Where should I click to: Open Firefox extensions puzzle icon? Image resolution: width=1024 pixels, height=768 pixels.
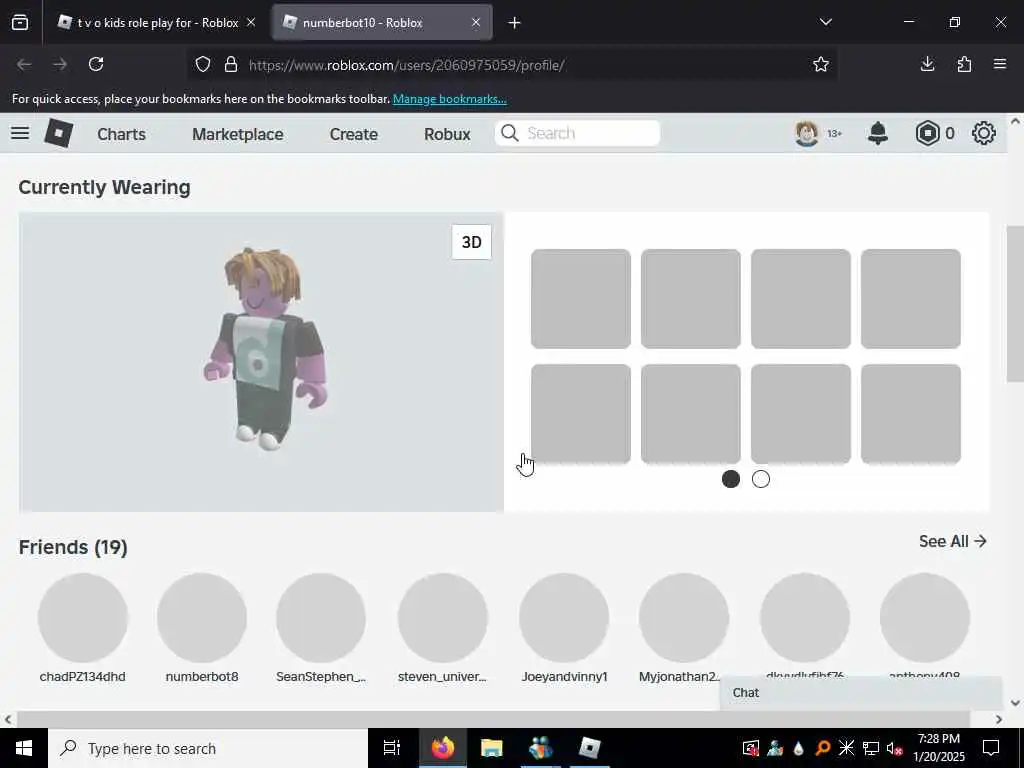(964, 64)
